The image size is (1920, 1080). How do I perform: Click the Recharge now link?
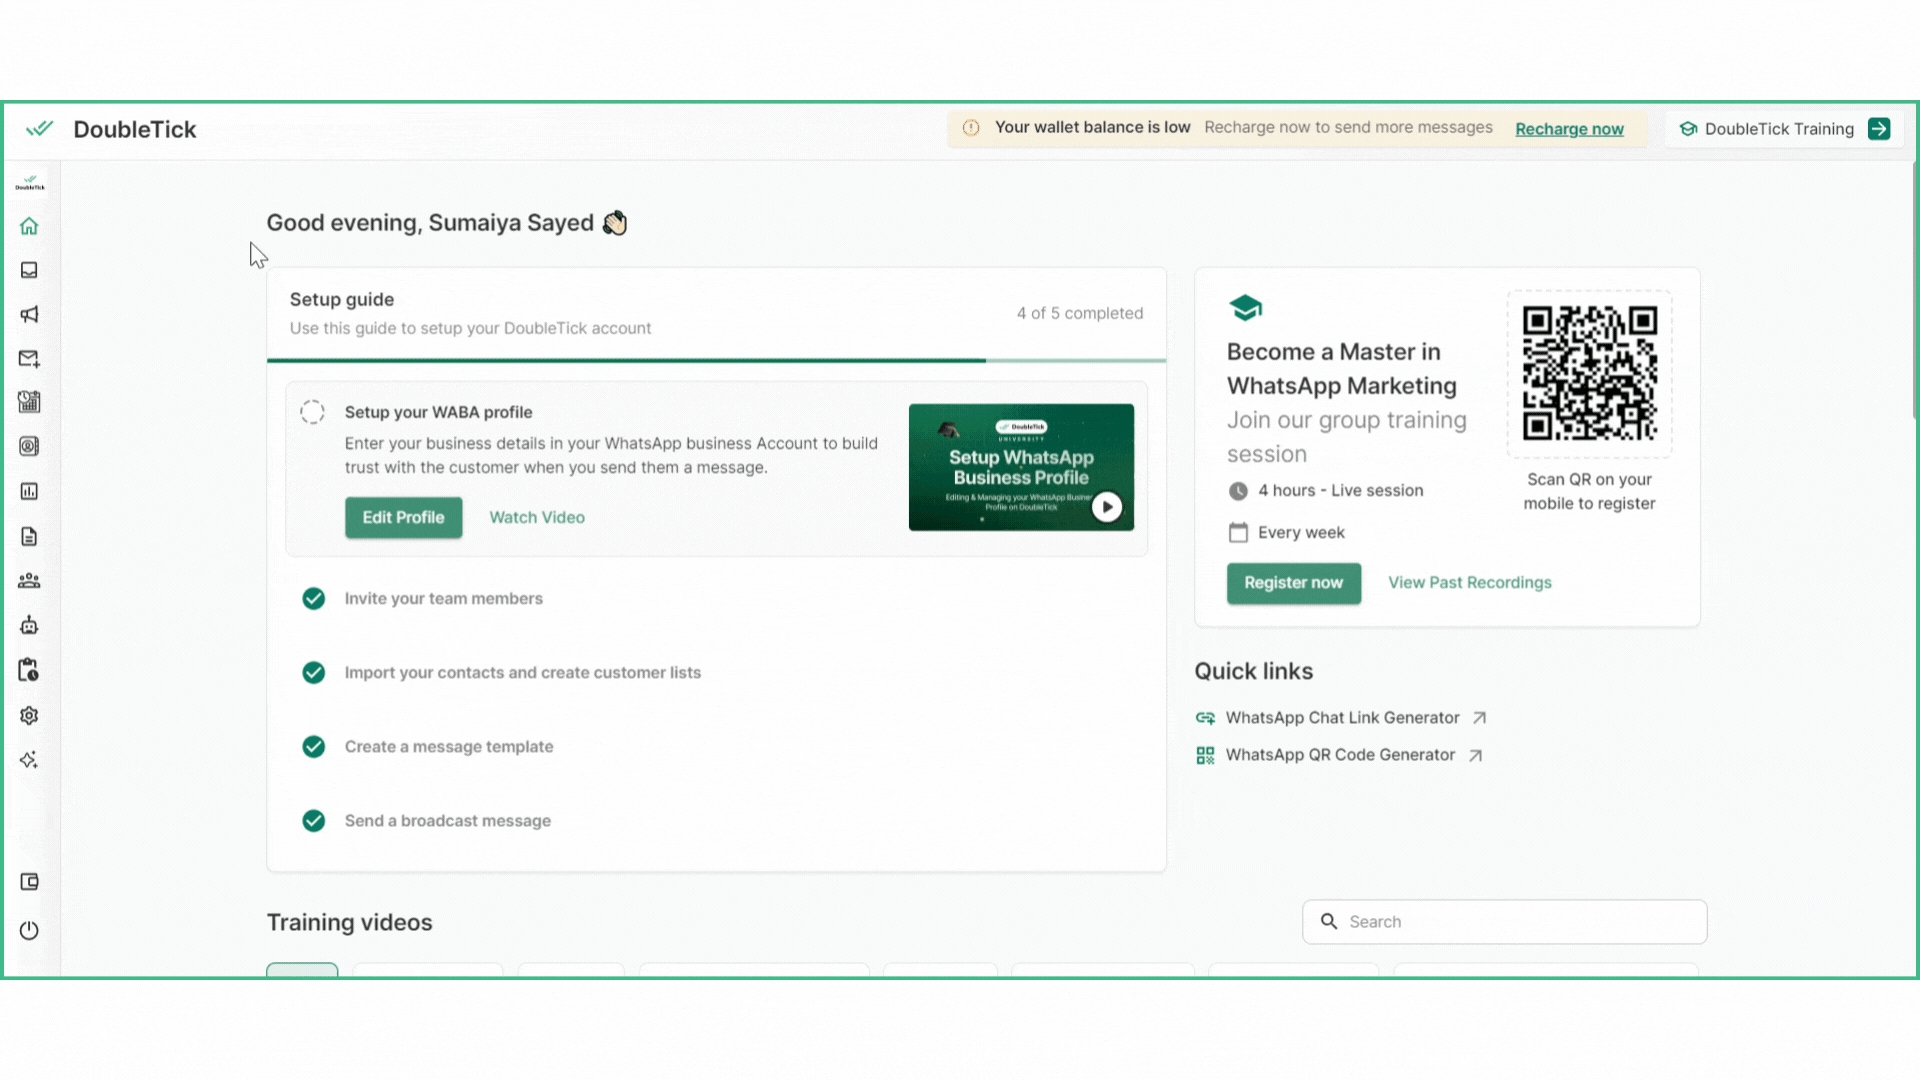(1569, 129)
